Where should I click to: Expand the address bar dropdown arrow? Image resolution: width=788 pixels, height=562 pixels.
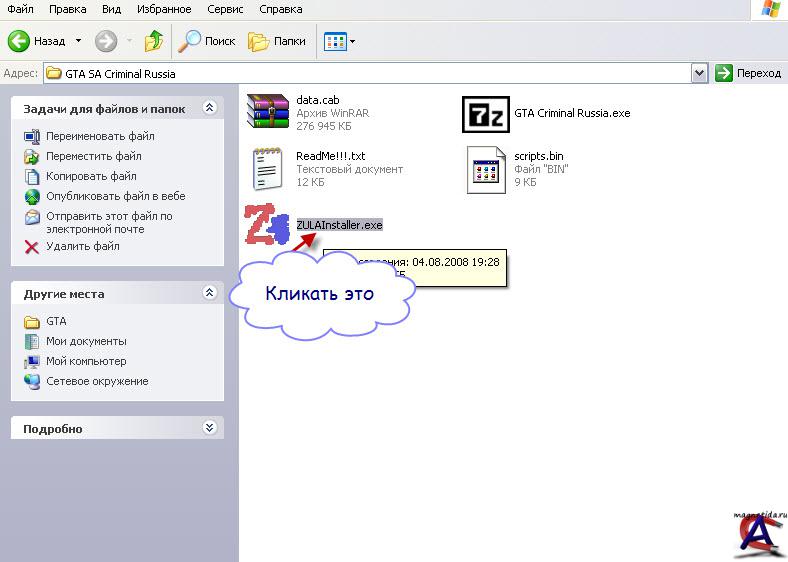(x=699, y=73)
